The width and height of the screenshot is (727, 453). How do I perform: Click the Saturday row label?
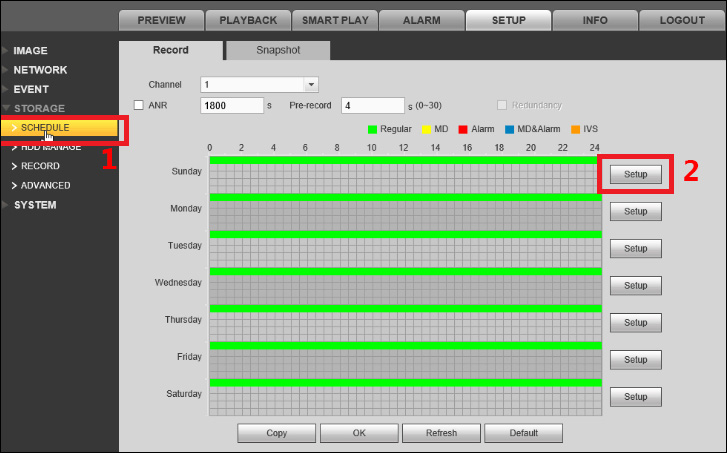click(x=184, y=394)
